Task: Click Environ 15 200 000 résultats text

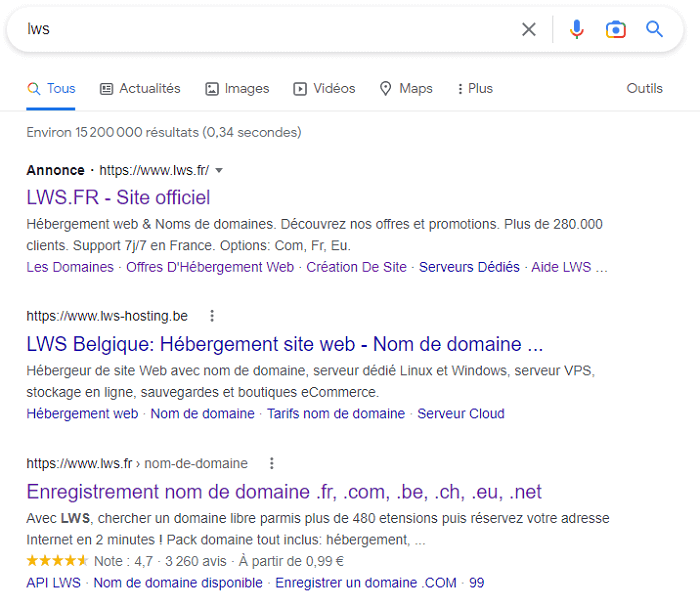Action: tap(163, 132)
